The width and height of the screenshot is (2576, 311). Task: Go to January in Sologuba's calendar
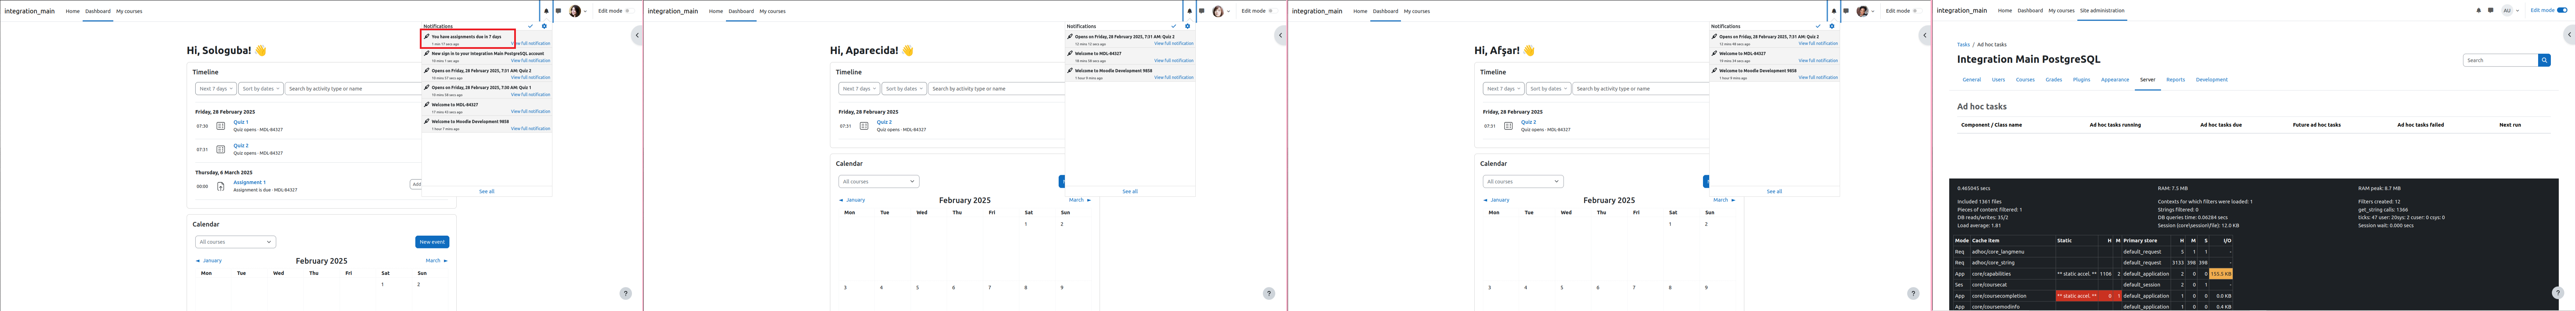(209, 261)
